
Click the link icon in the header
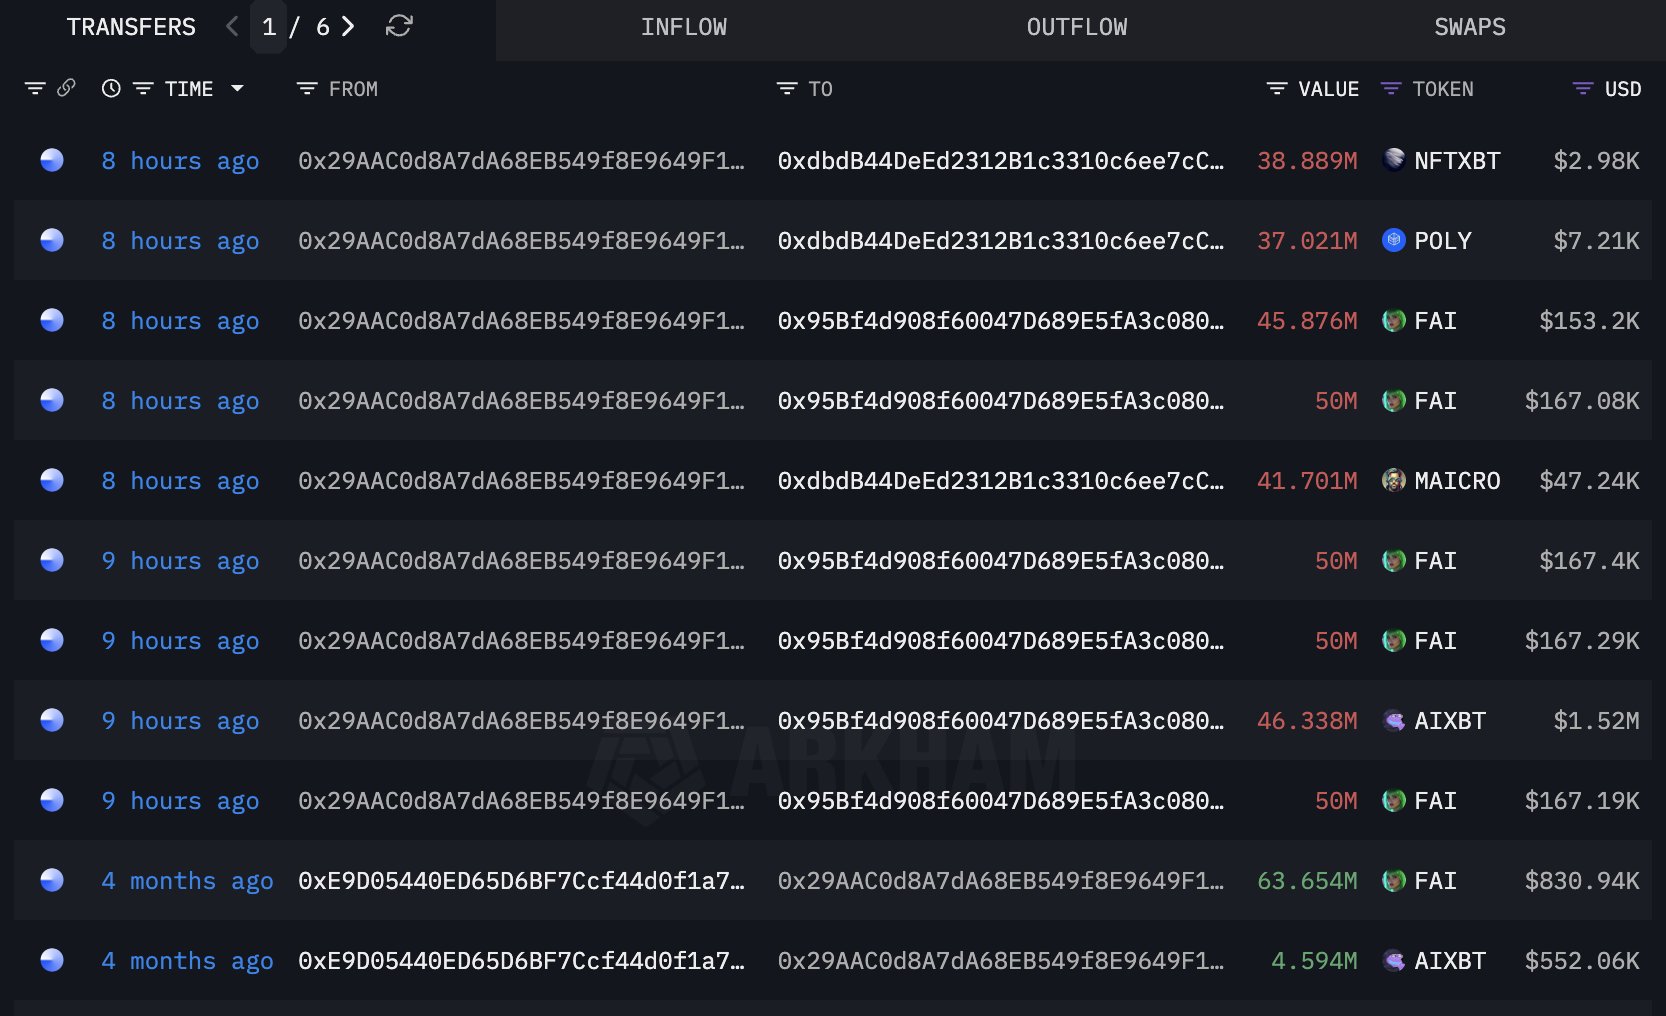coord(66,89)
